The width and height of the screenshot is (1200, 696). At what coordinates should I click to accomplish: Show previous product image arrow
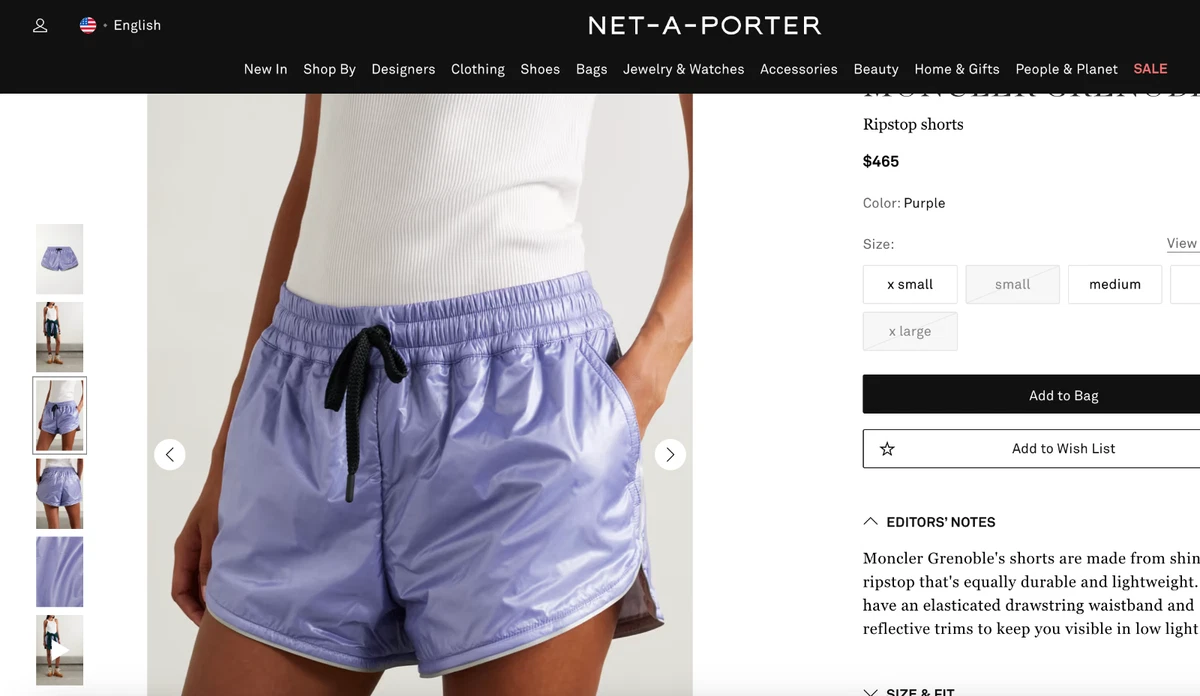(x=170, y=455)
